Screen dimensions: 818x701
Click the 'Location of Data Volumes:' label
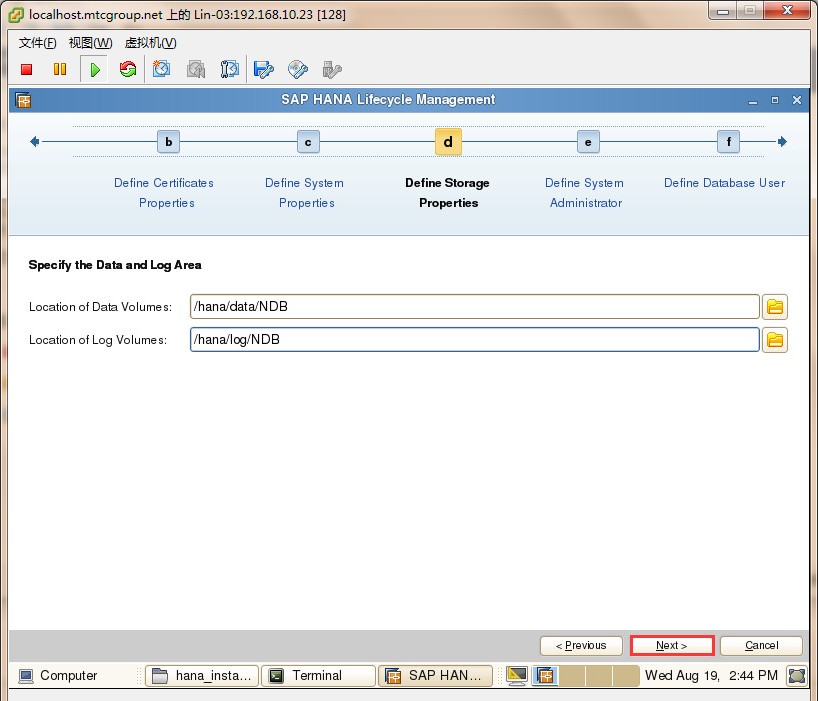pos(100,307)
